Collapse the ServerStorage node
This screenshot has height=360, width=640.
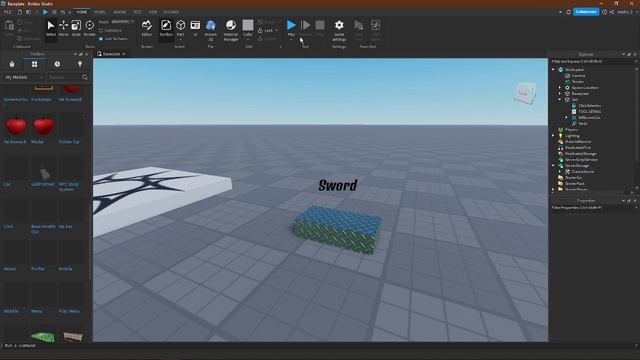[x=553, y=166]
